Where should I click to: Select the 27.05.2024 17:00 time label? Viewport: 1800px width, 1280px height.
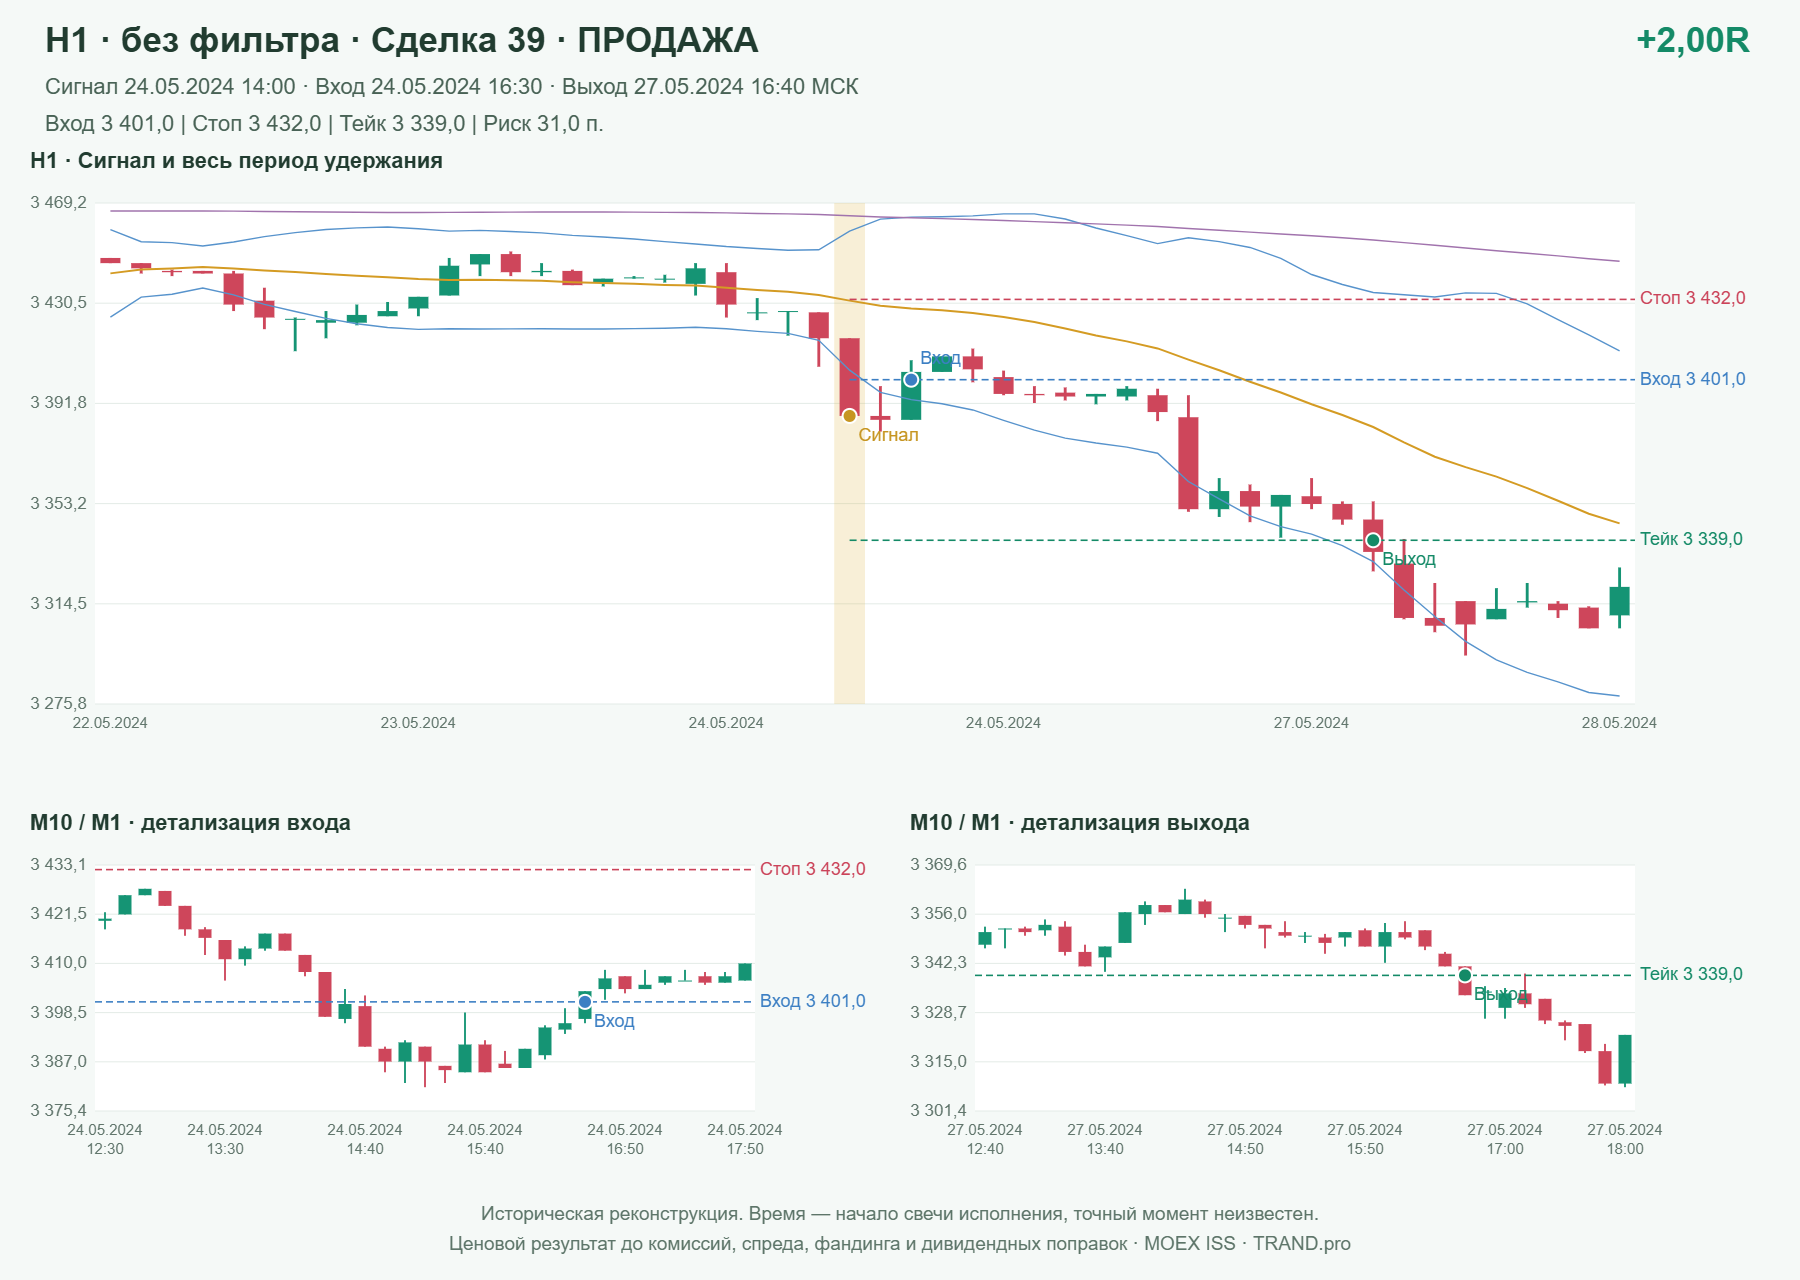point(1505,1139)
